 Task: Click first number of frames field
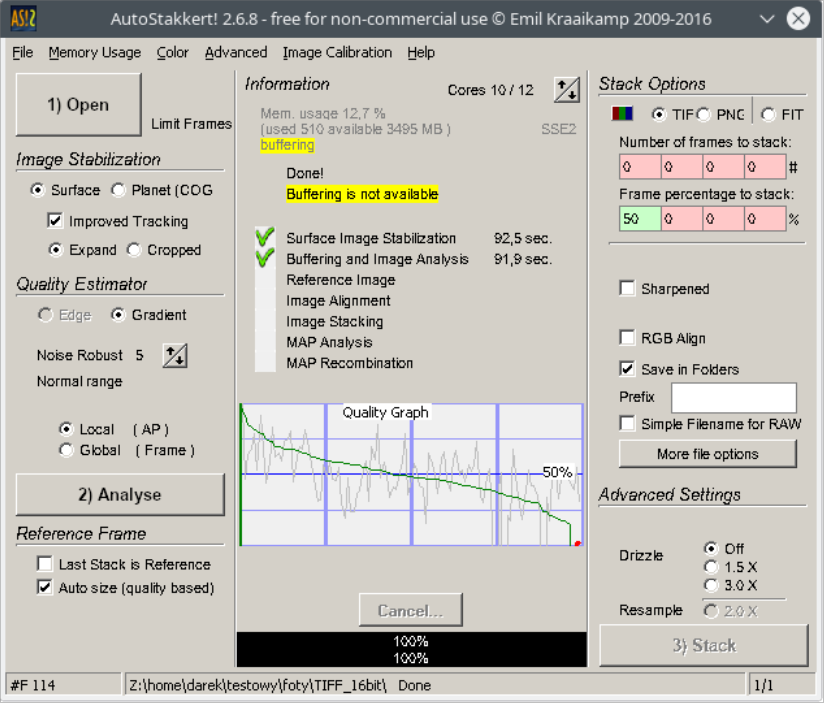[x=640, y=167]
